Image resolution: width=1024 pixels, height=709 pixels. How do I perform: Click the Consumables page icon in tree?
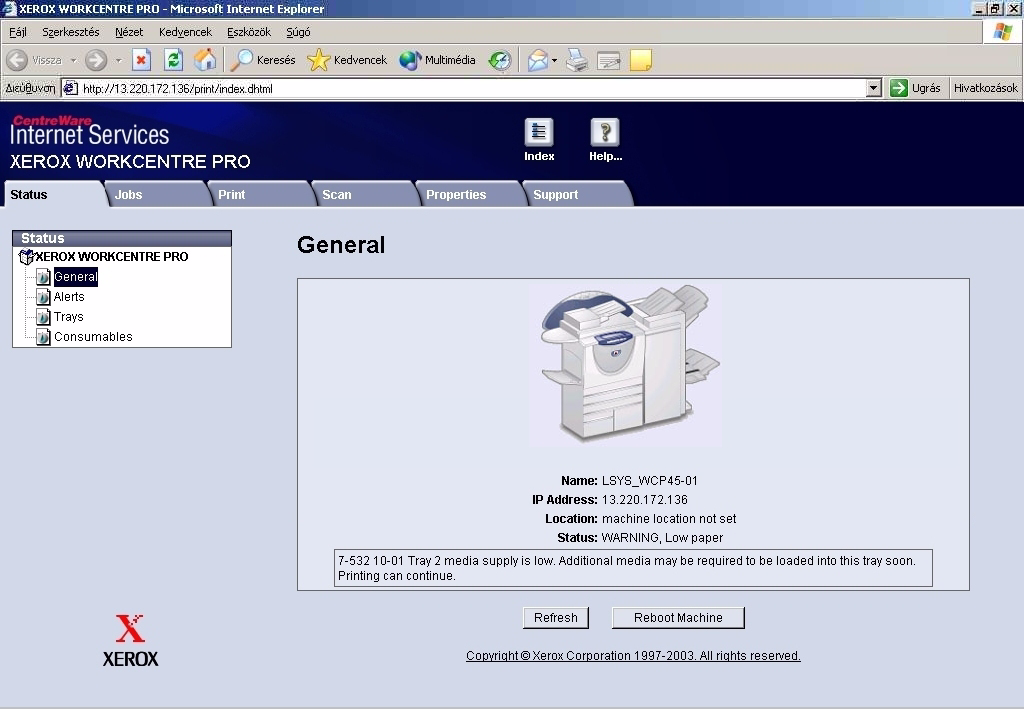click(43, 337)
